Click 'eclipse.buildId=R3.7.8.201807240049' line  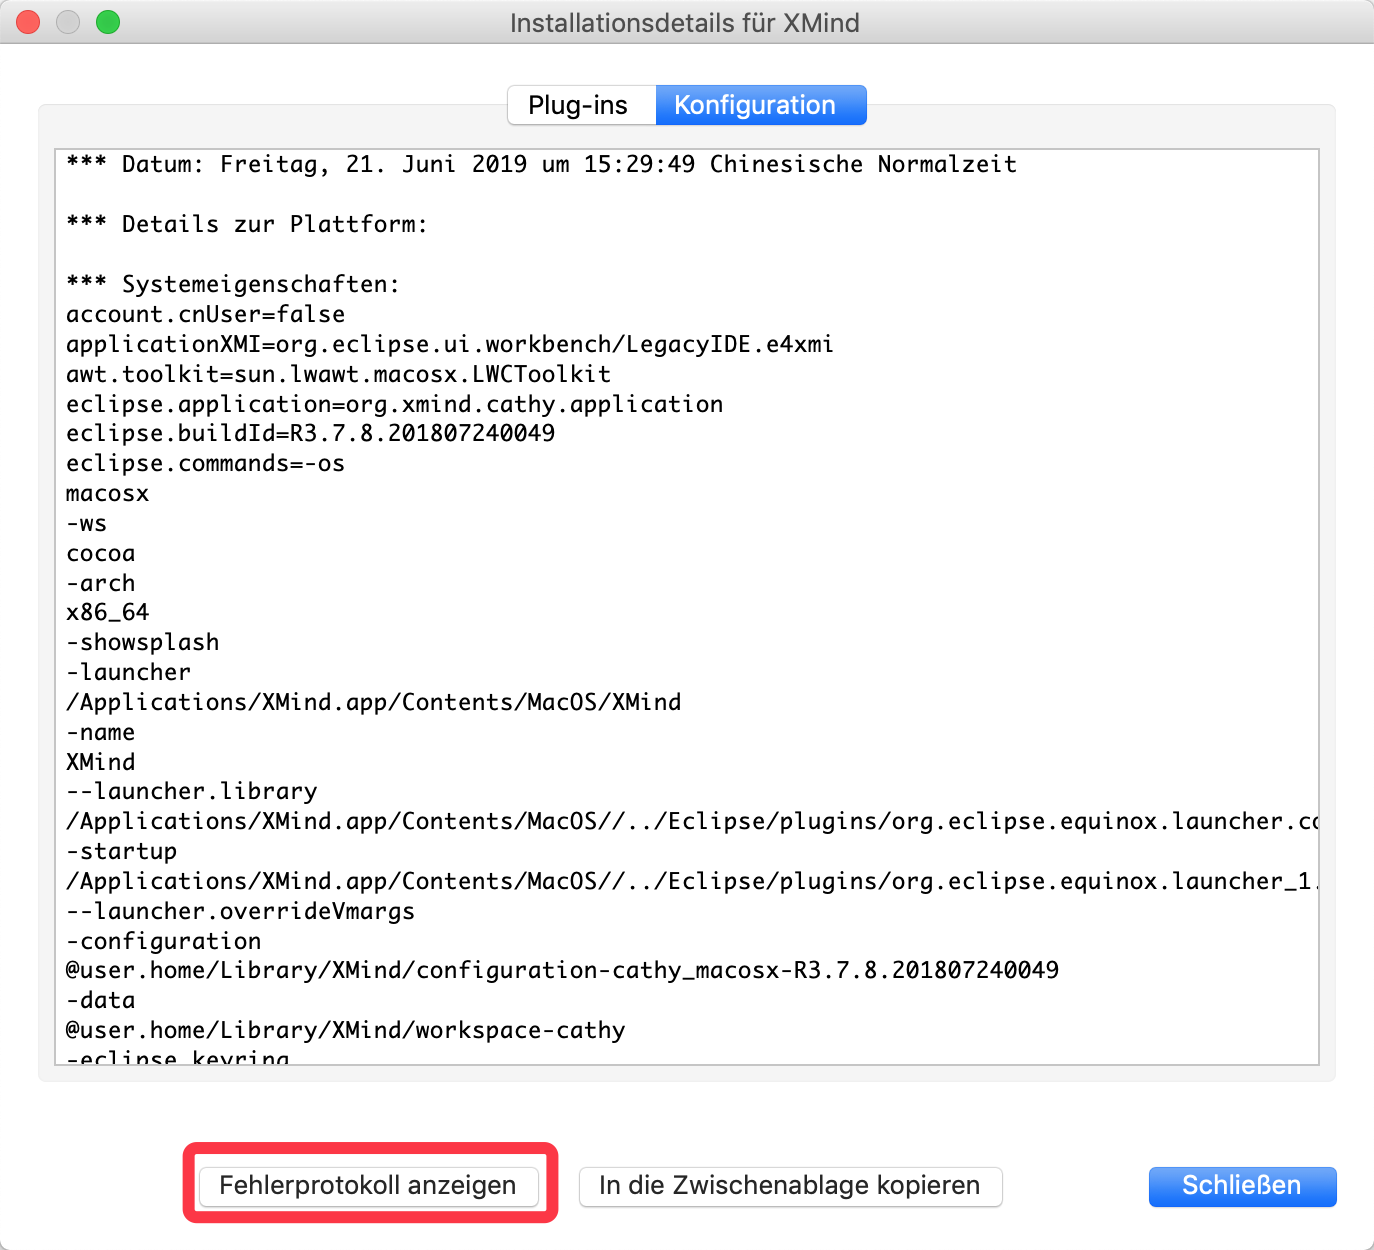310,433
